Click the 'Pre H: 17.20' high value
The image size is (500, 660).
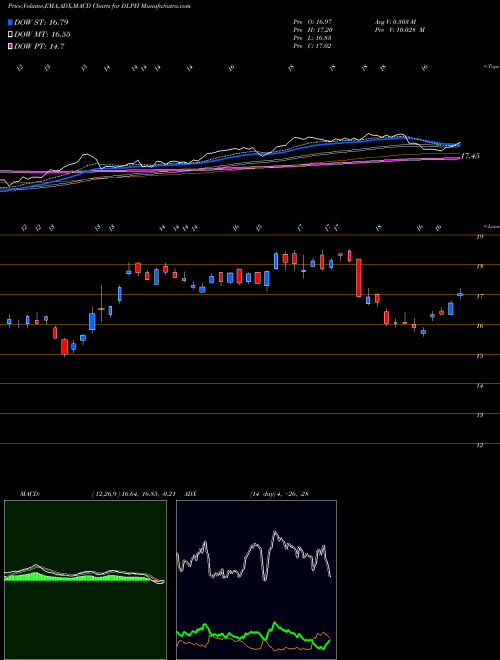click(x=313, y=30)
